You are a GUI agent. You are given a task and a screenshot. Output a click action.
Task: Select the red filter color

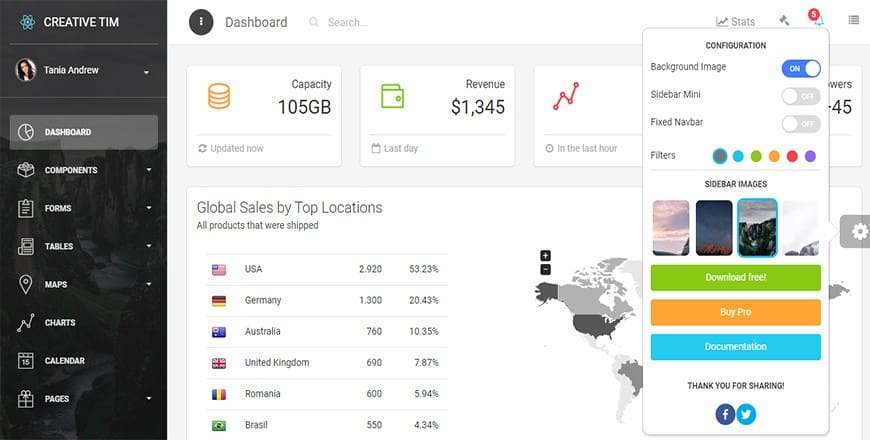(792, 156)
